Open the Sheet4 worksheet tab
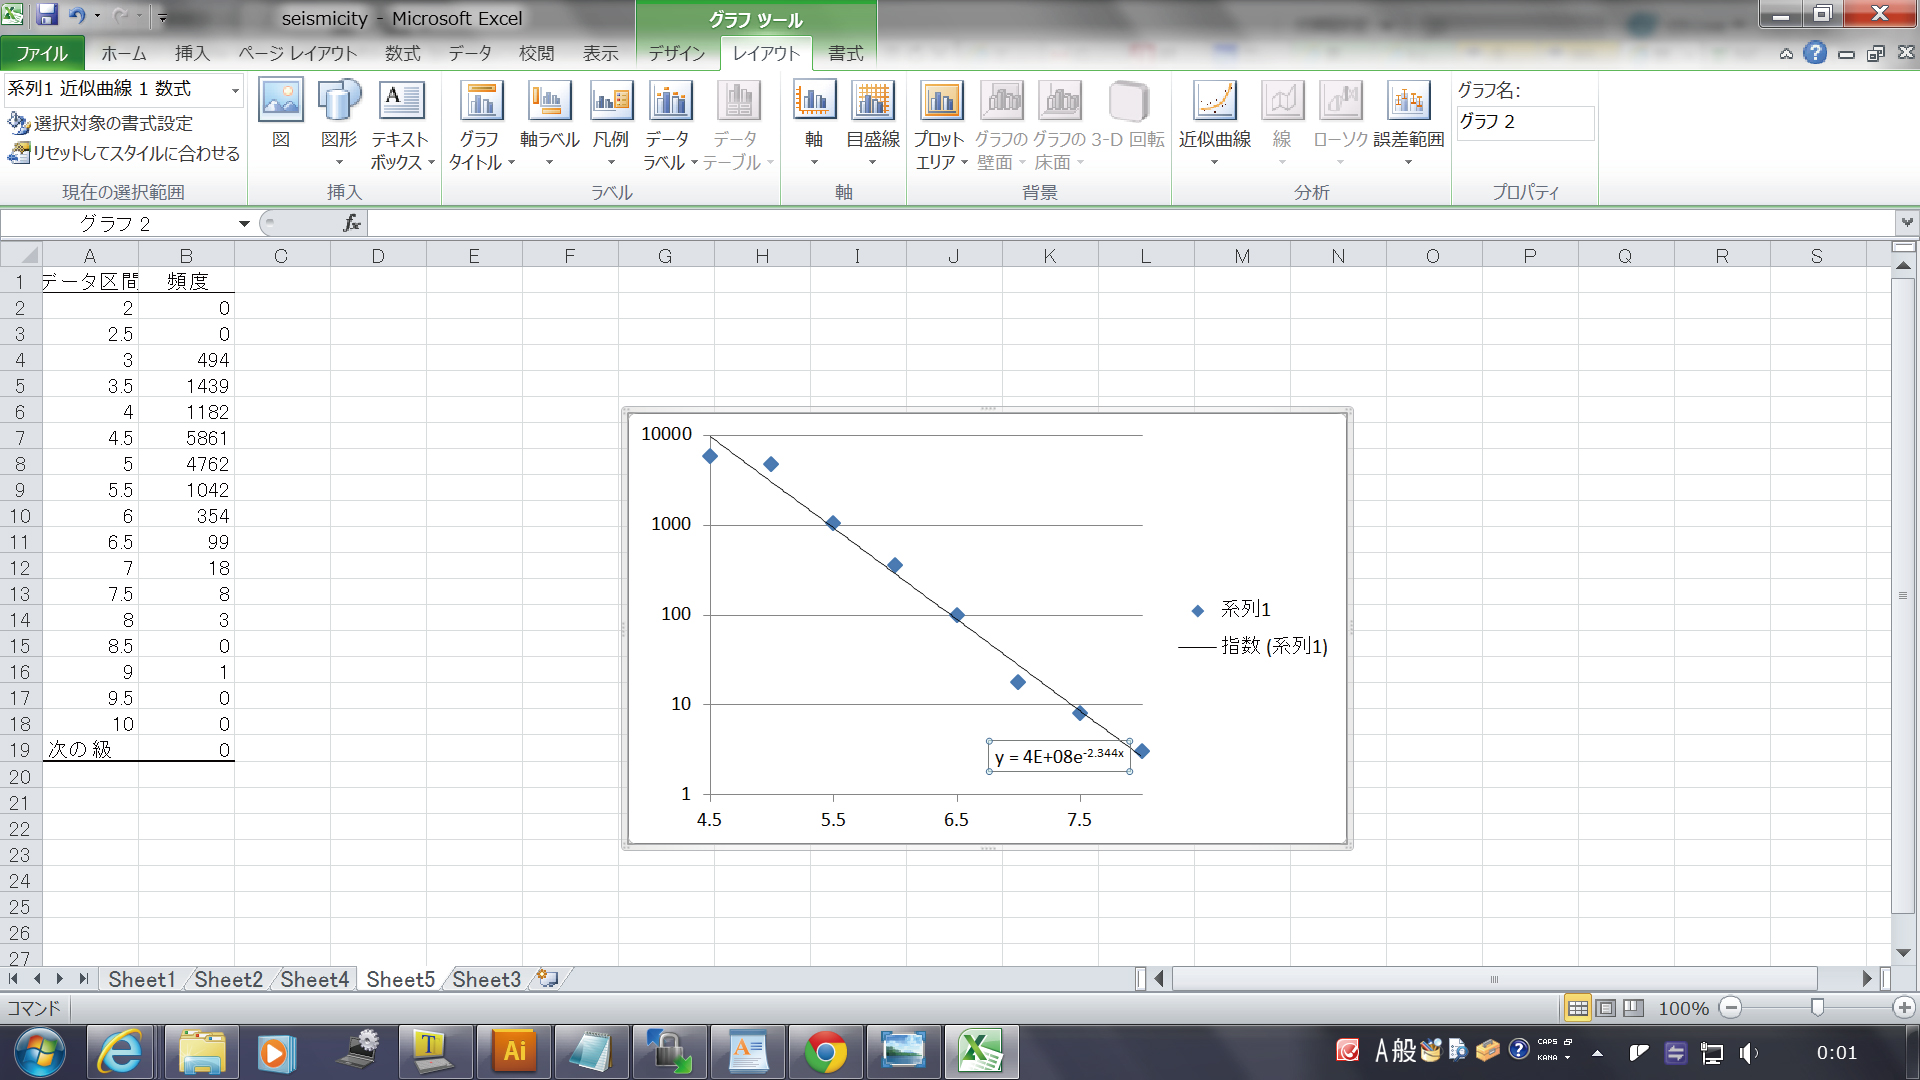This screenshot has height=1080, width=1920. point(314,979)
